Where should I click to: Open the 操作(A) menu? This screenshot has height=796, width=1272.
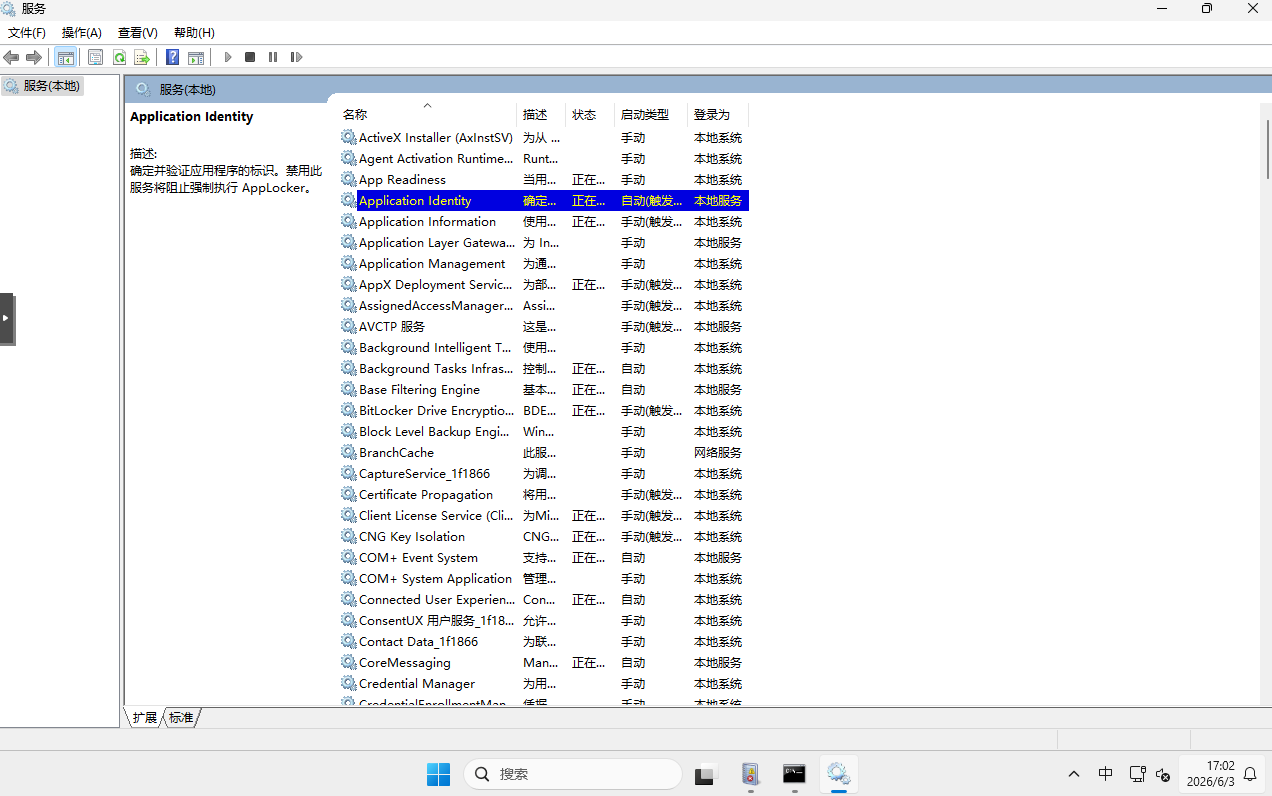(x=82, y=33)
